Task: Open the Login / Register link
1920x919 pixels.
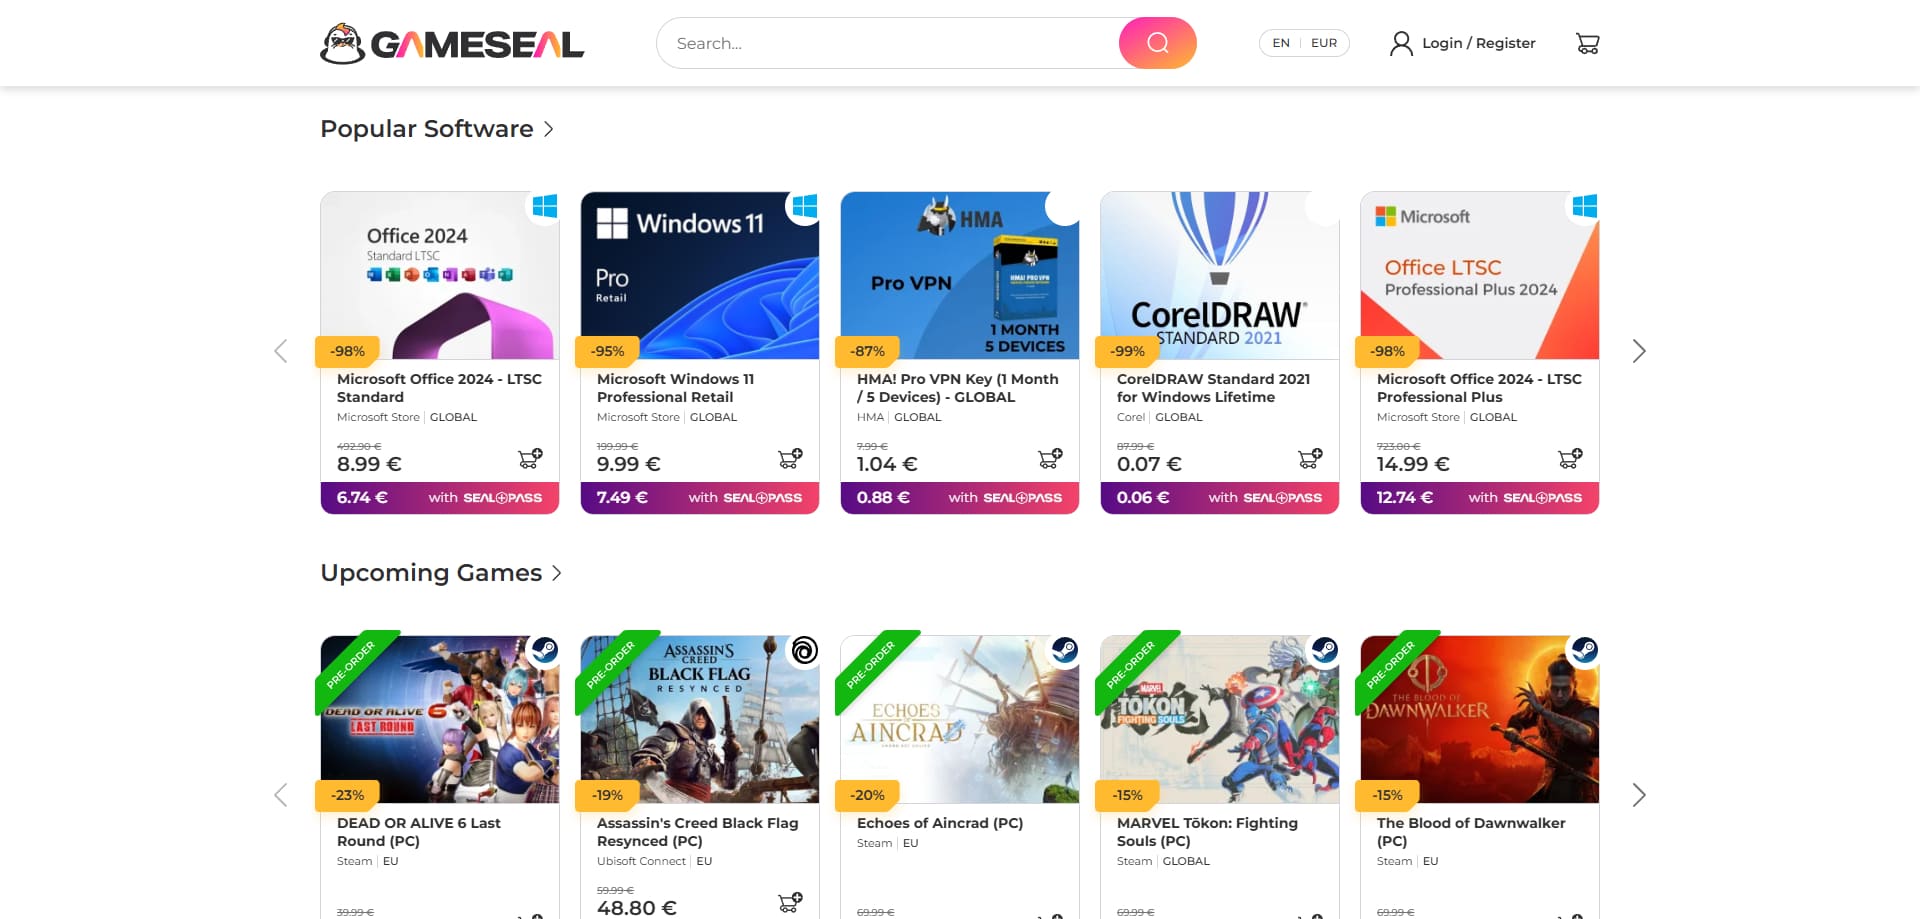Action: 1478,43
